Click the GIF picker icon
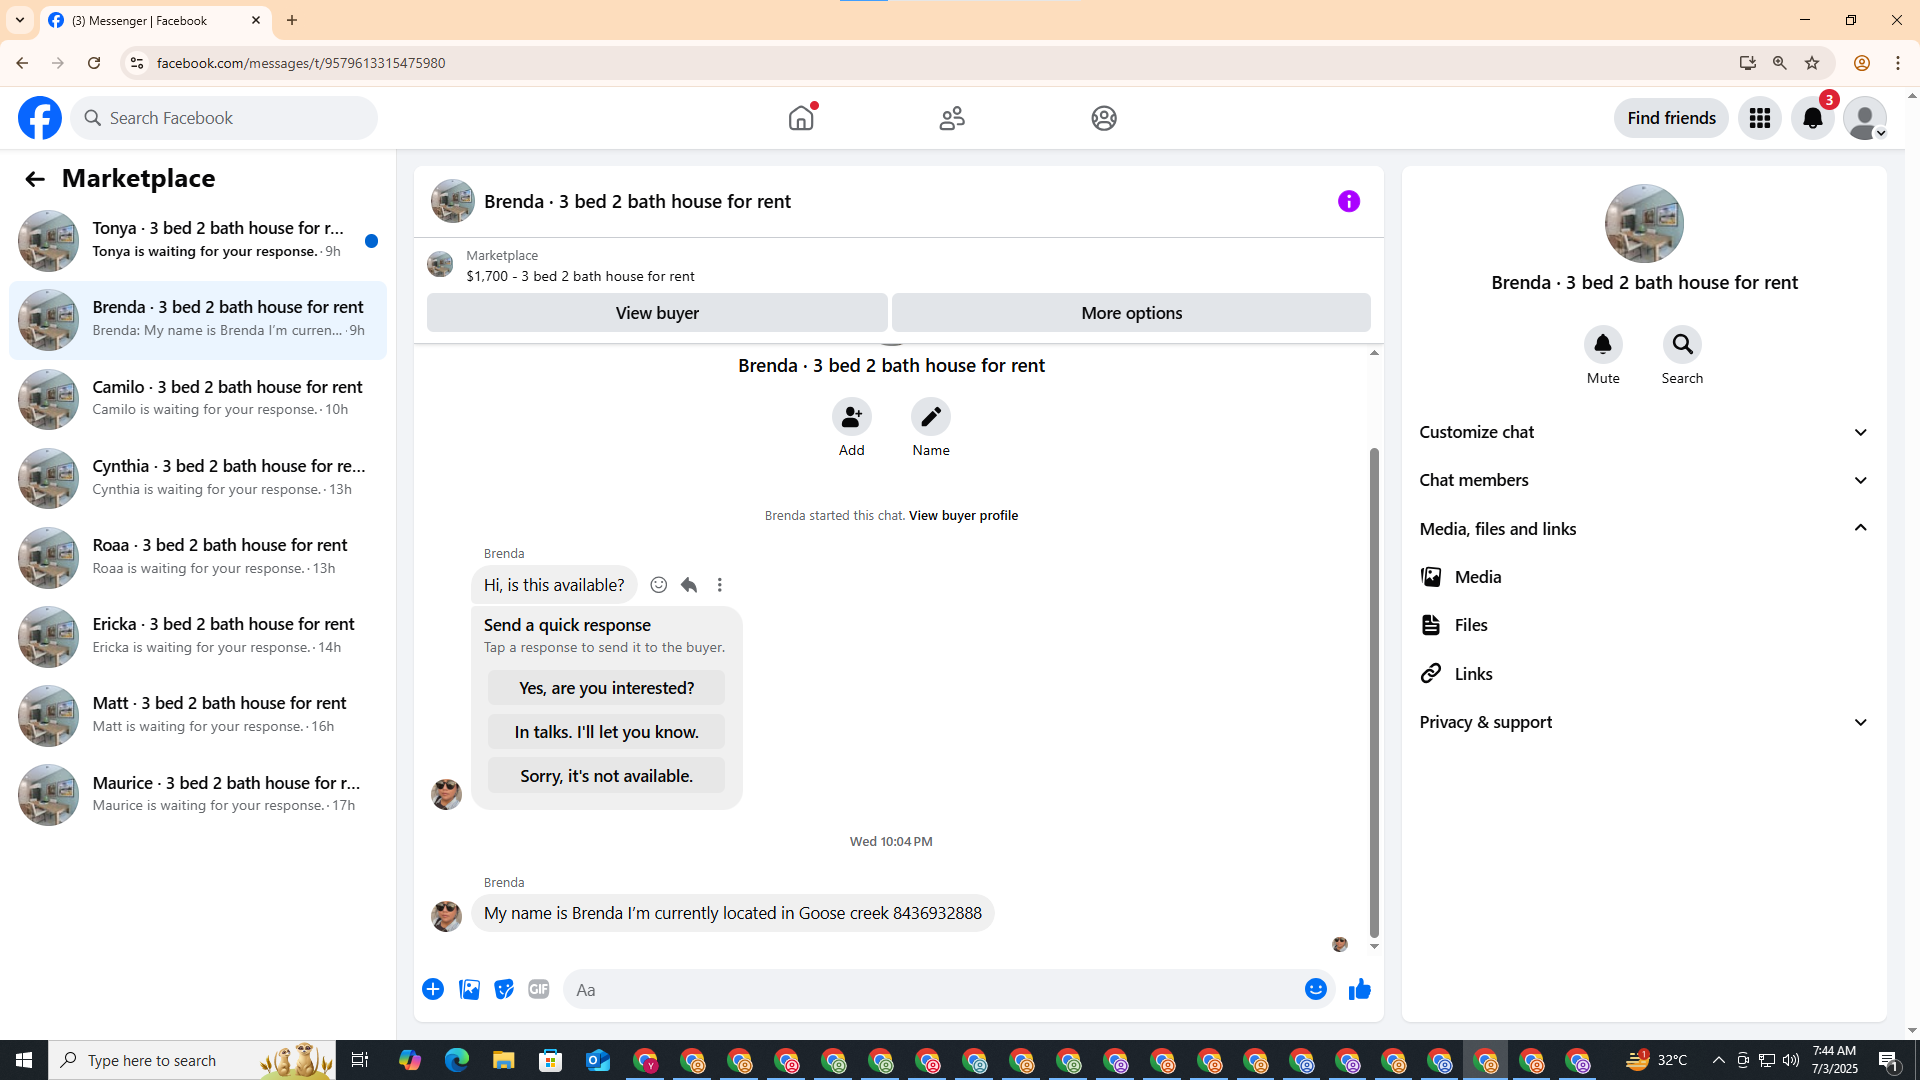 pos(539,990)
